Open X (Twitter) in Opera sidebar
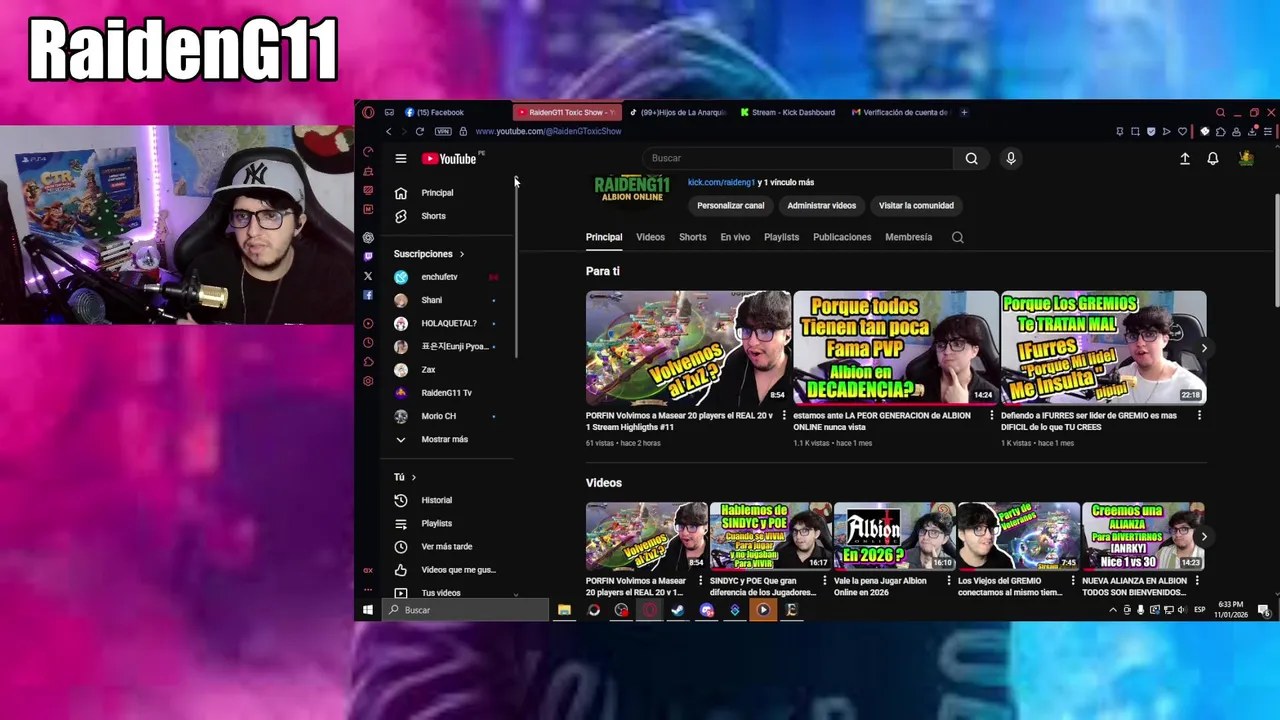 368,276
